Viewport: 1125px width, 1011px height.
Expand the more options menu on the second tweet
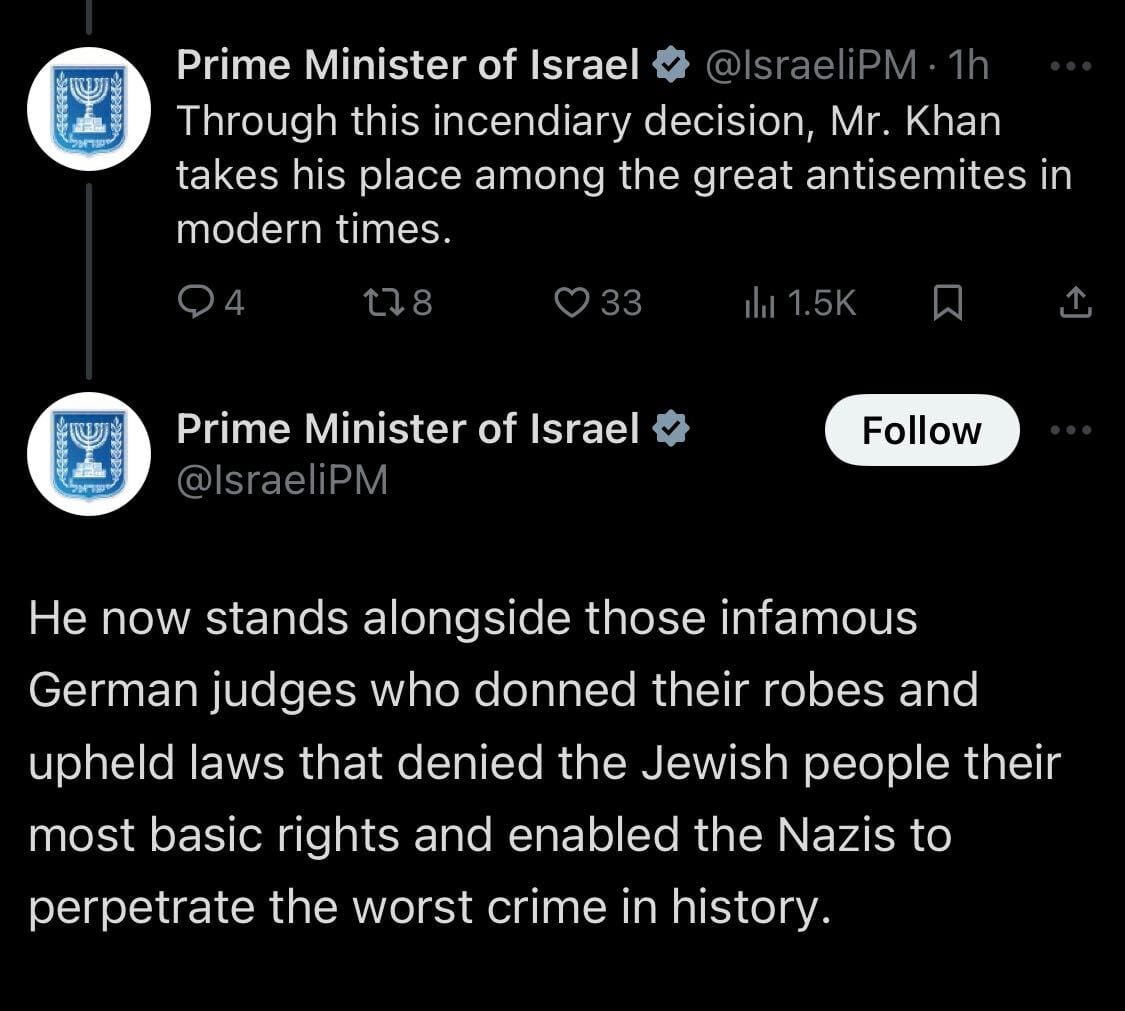[1071, 428]
